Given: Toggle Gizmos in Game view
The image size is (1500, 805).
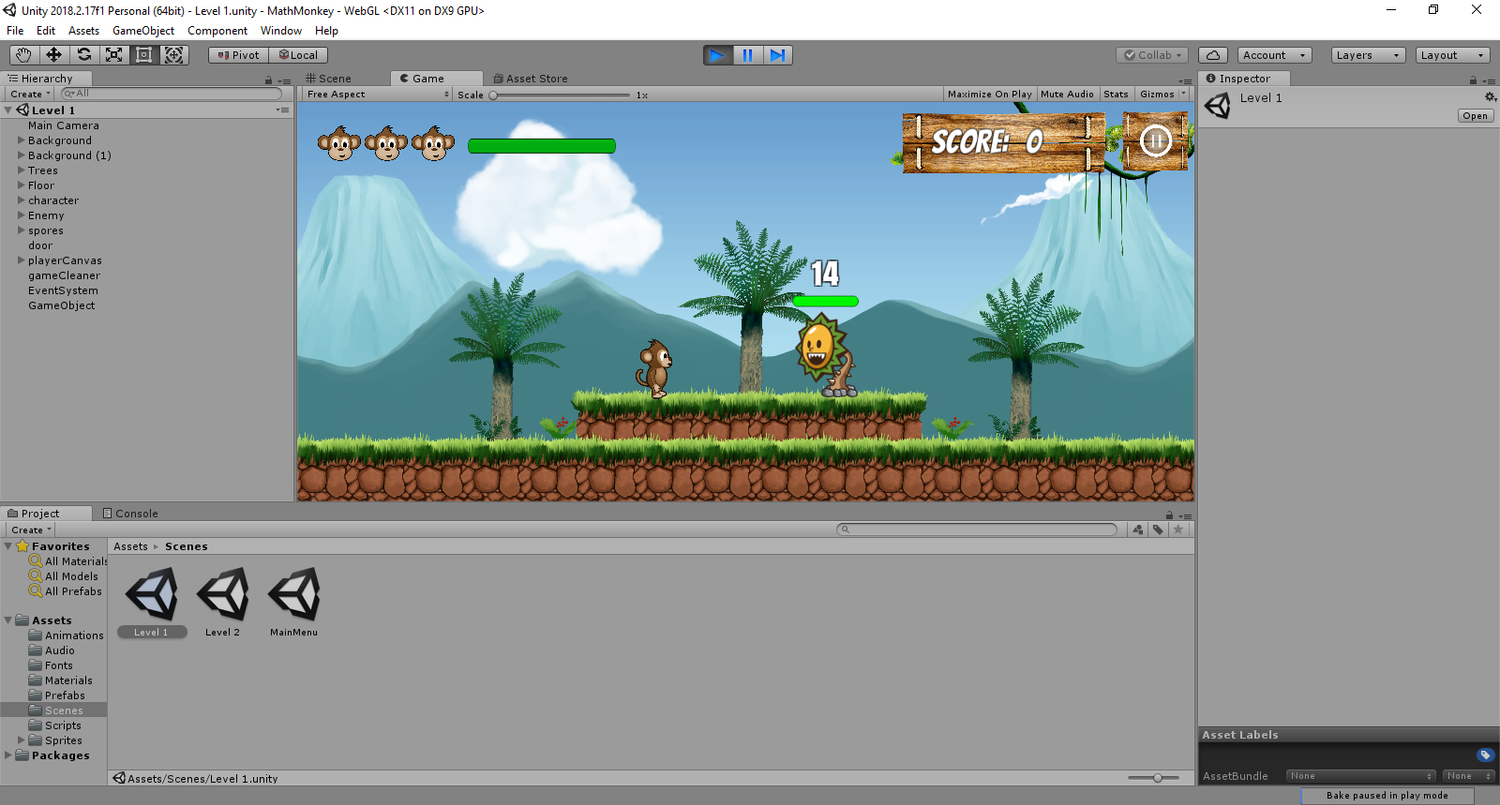Looking at the screenshot, I should pos(1157,94).
